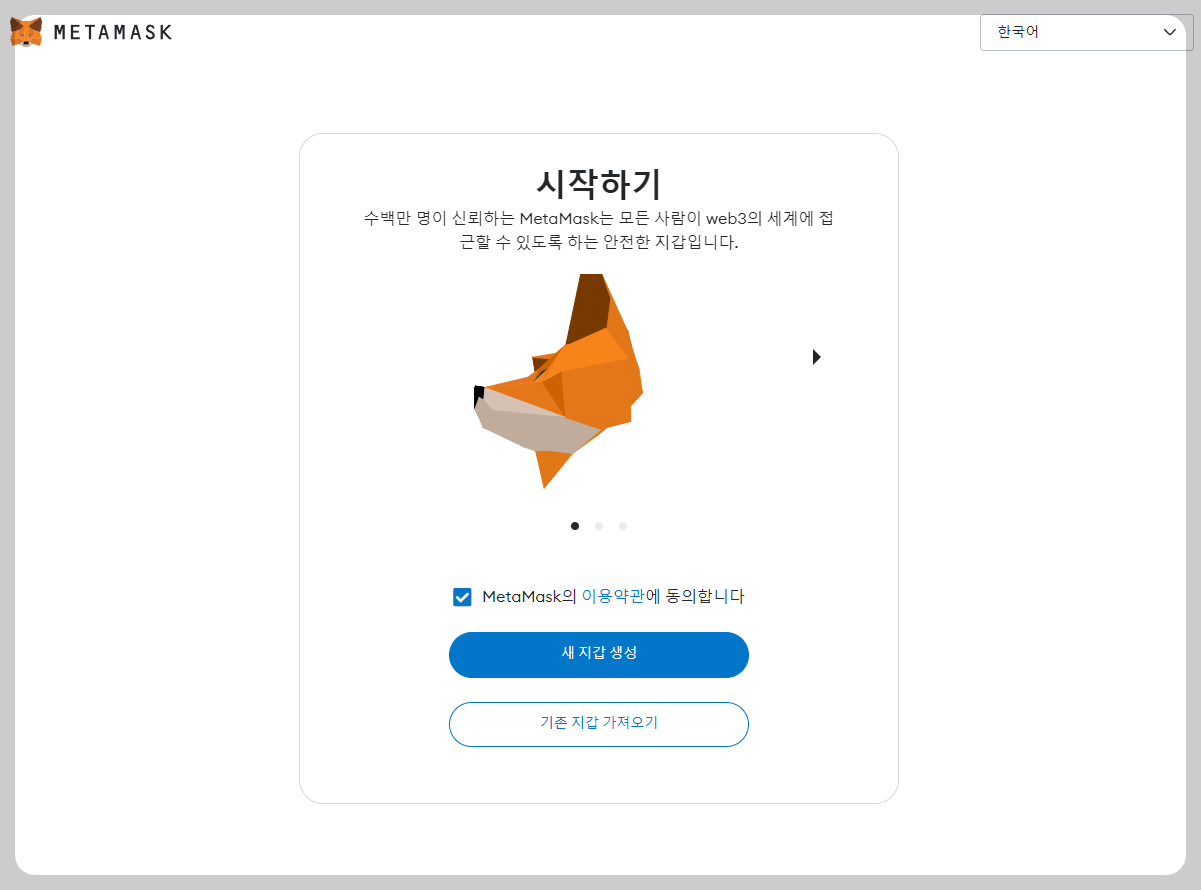Open the 이용약관 terms link
Image resolution: width=1201 pixels, height=890 pixels.
click(x=614, y=597)
